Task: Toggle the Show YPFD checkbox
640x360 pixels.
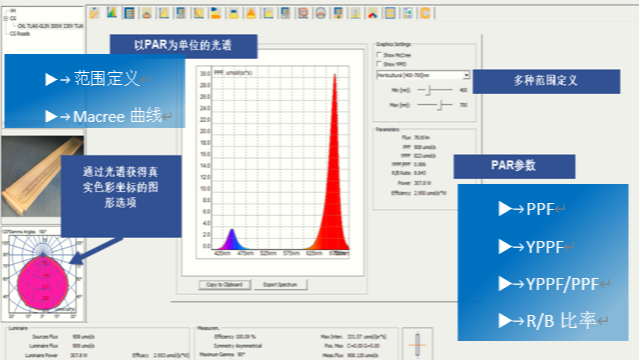Action: point(379,64)
